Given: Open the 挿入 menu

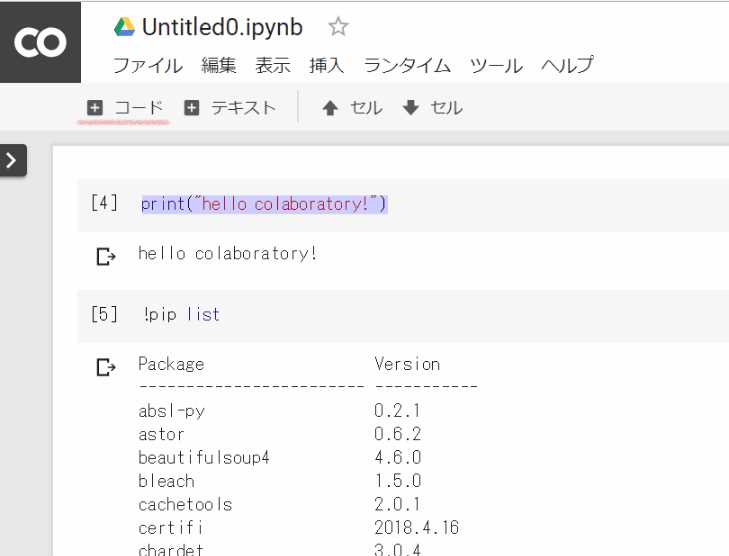Looking at the screenshot, I should [327, 66].
